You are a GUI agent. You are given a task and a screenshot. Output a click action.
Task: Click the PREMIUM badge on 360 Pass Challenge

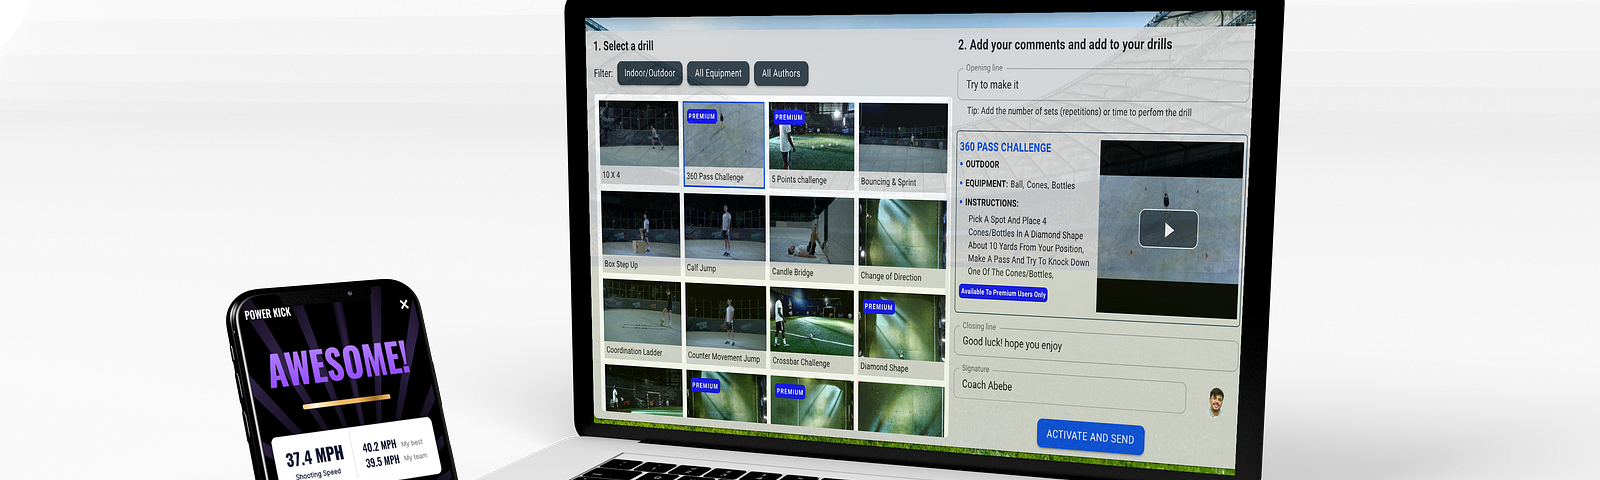pos(702,116)
